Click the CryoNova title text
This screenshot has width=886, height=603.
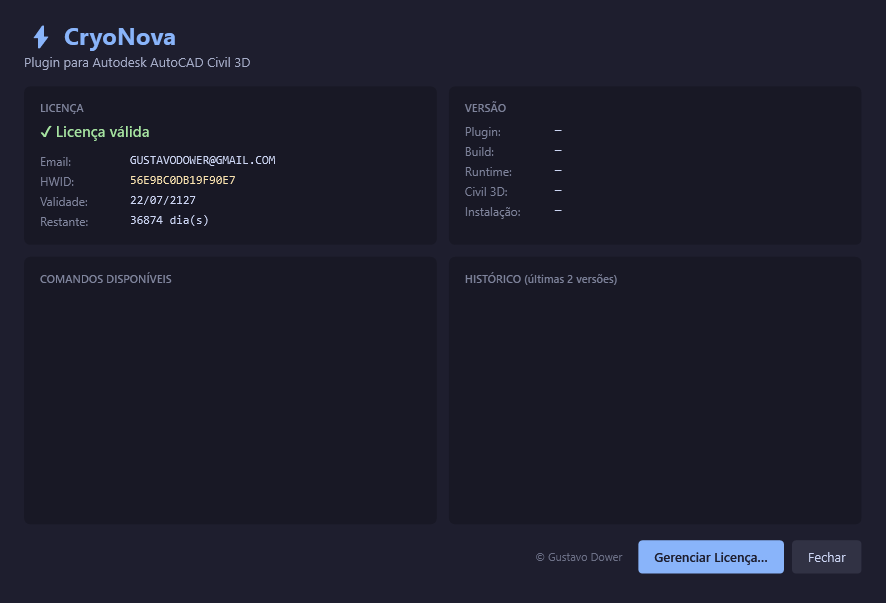coord(120,37)
